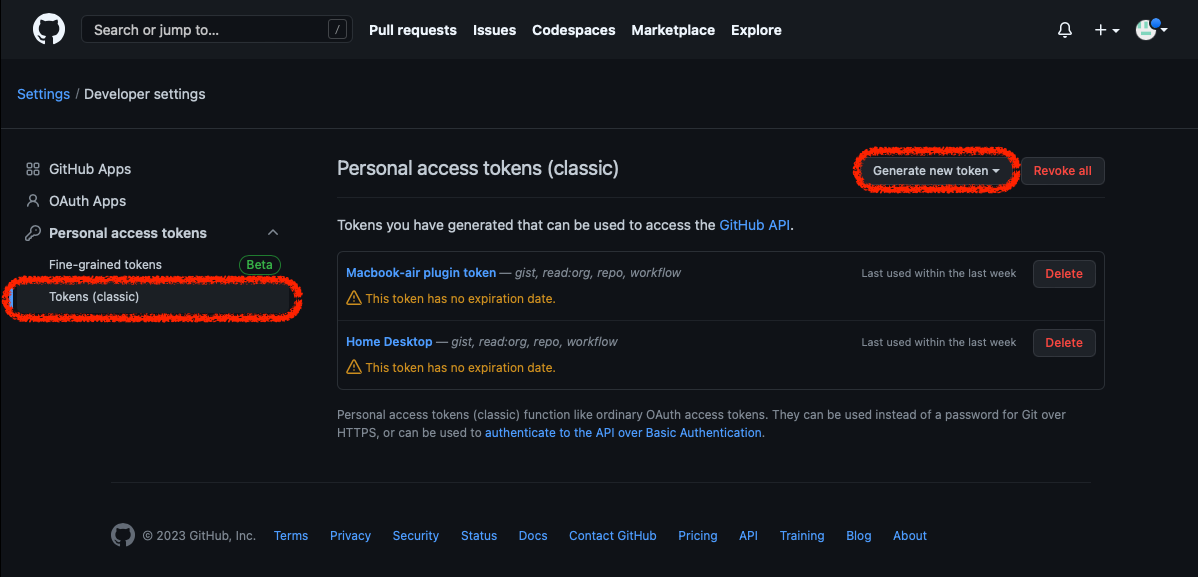Click the Beta badge beside Fine-grained tokens
This screenshot has width=1198, height=577.
click(x=260, y=264)
